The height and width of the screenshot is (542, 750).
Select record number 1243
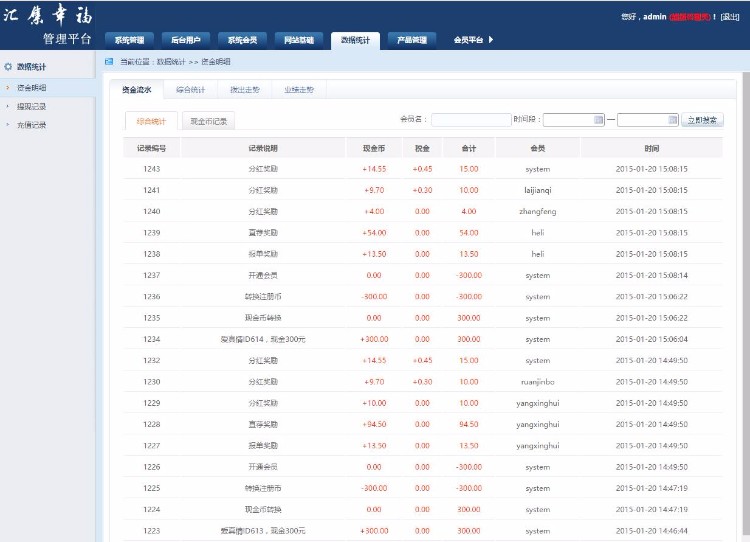[x=152, y=169]
